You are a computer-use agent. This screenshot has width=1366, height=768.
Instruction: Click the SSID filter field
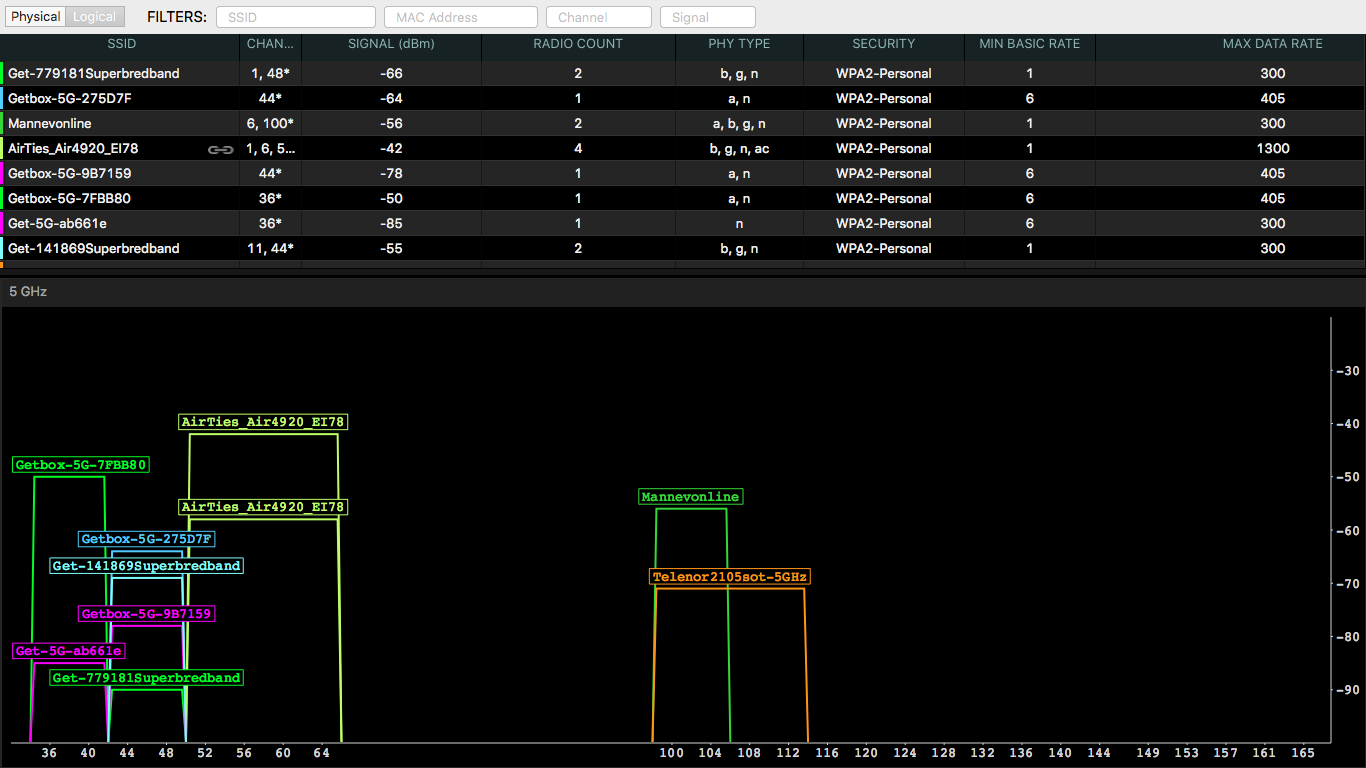[x=296, y=17]
